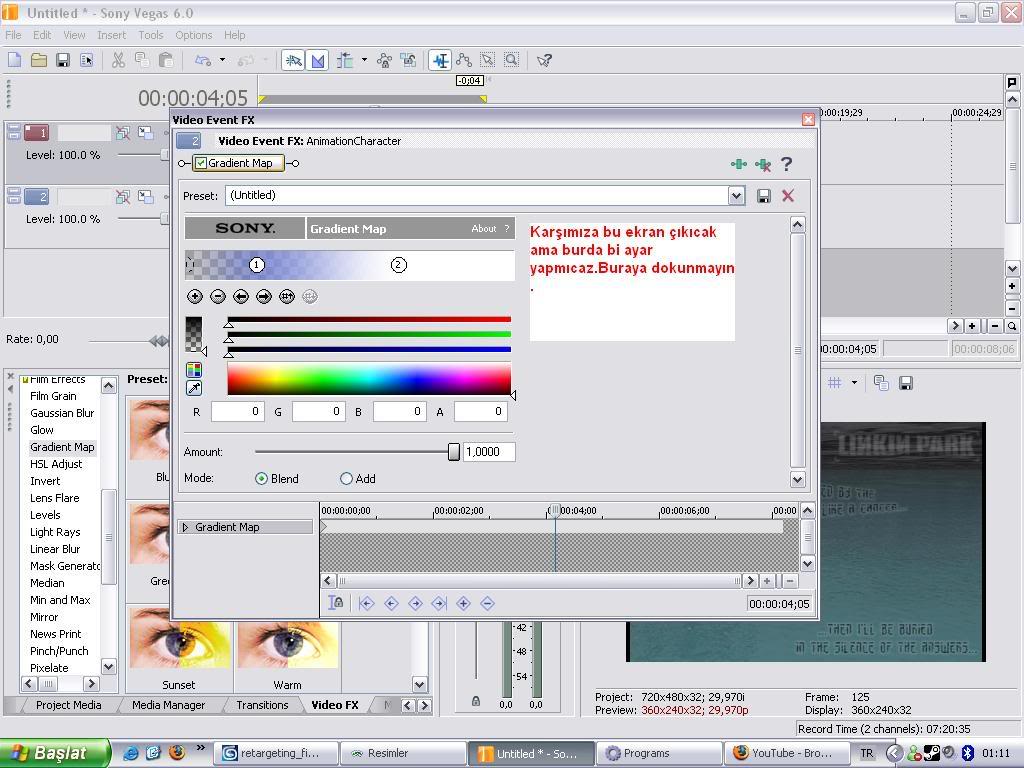
Task: Click the large question mark help icon
Action: click(787, 164)
